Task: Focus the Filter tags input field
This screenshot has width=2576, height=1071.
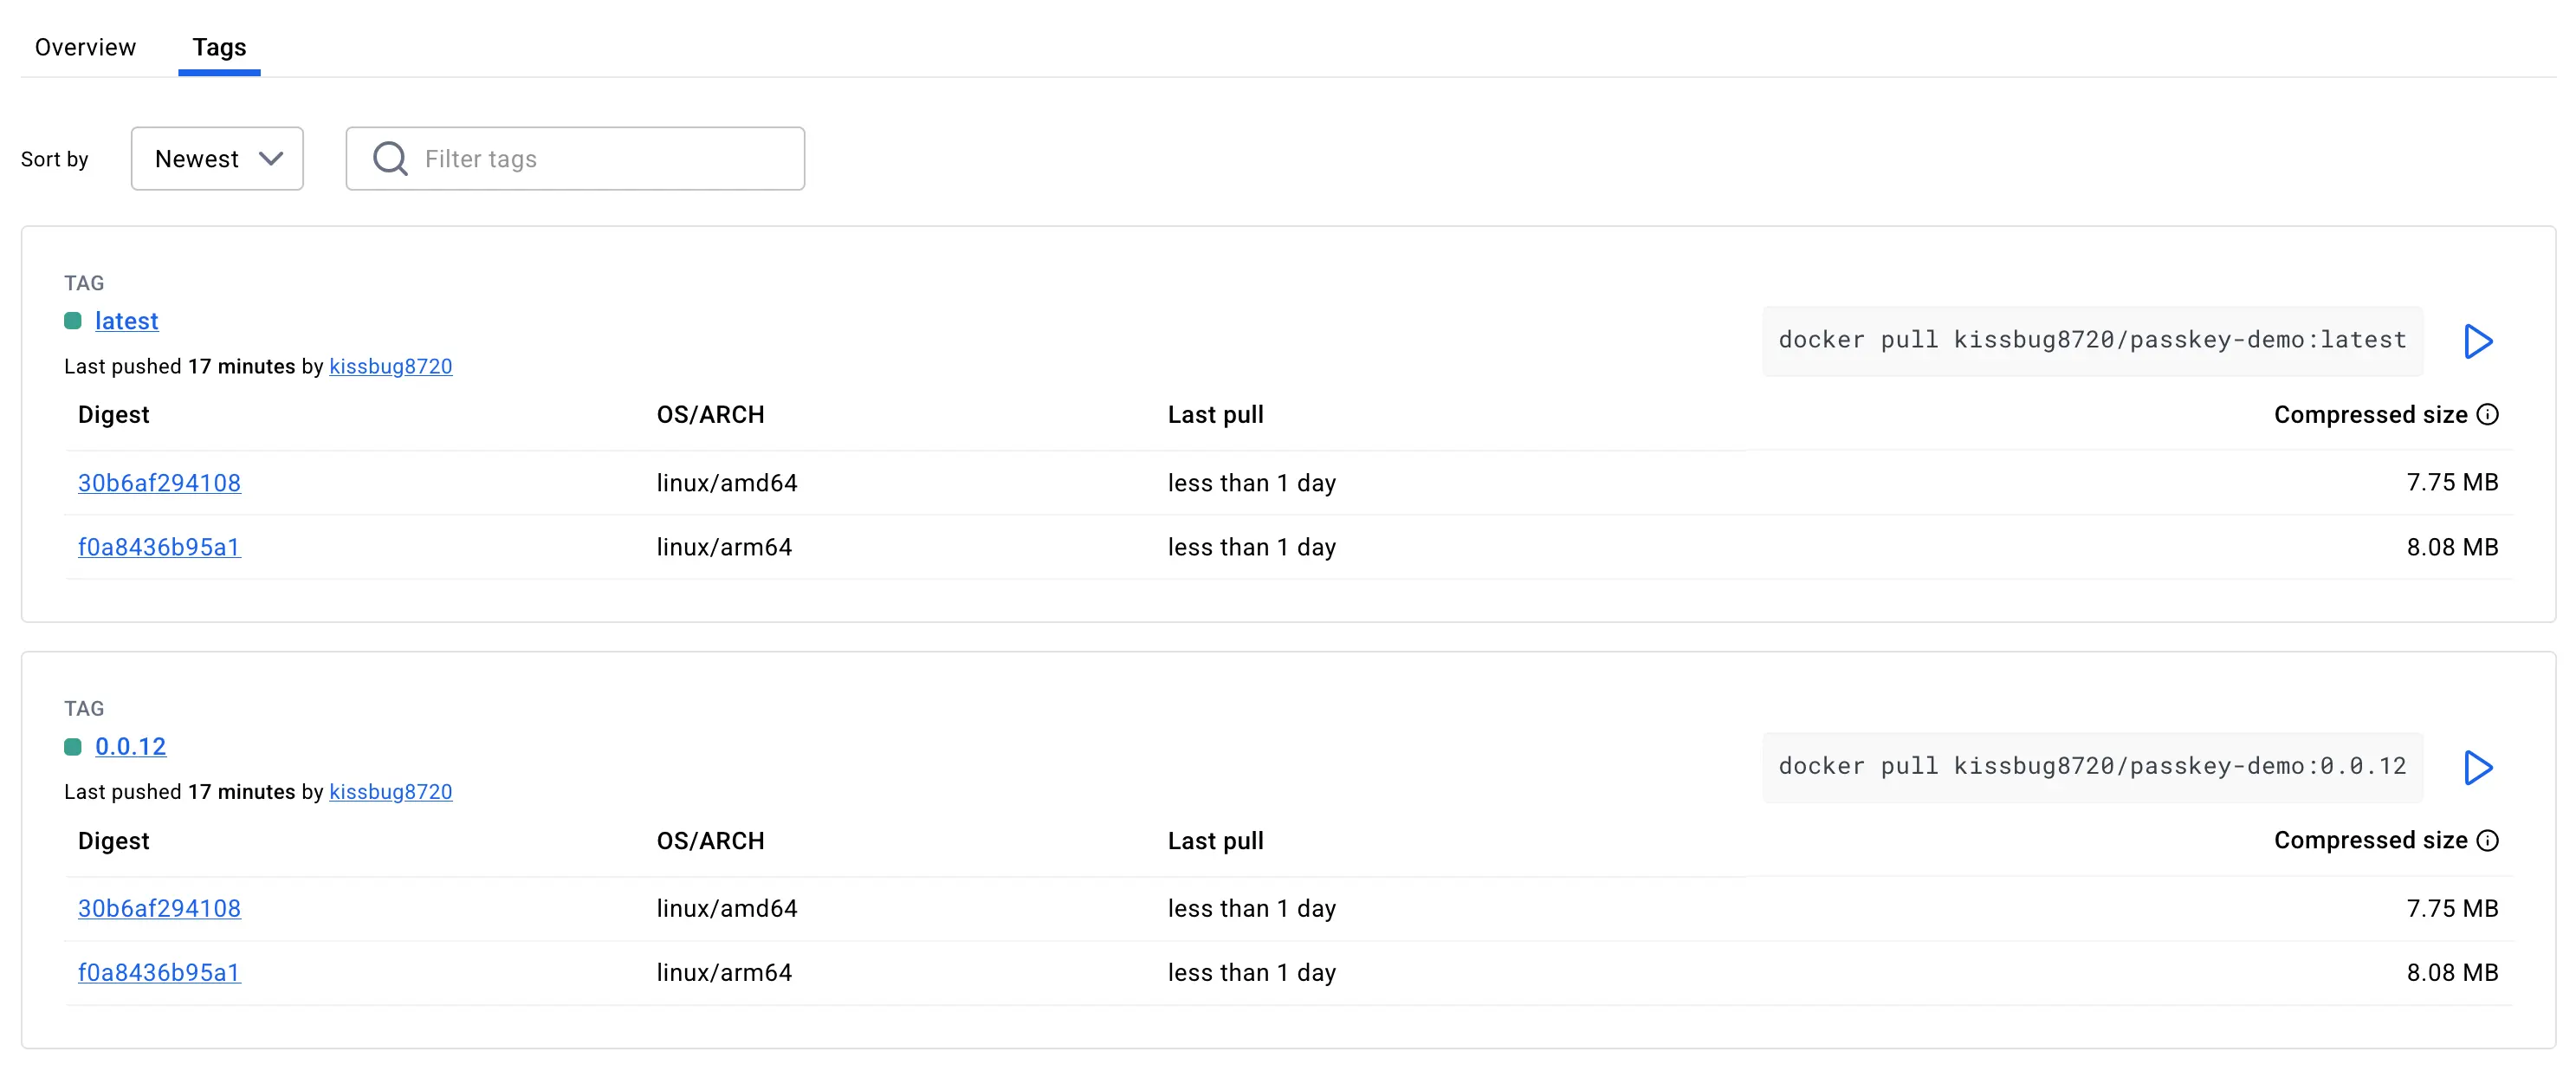Action: (600, 159)
